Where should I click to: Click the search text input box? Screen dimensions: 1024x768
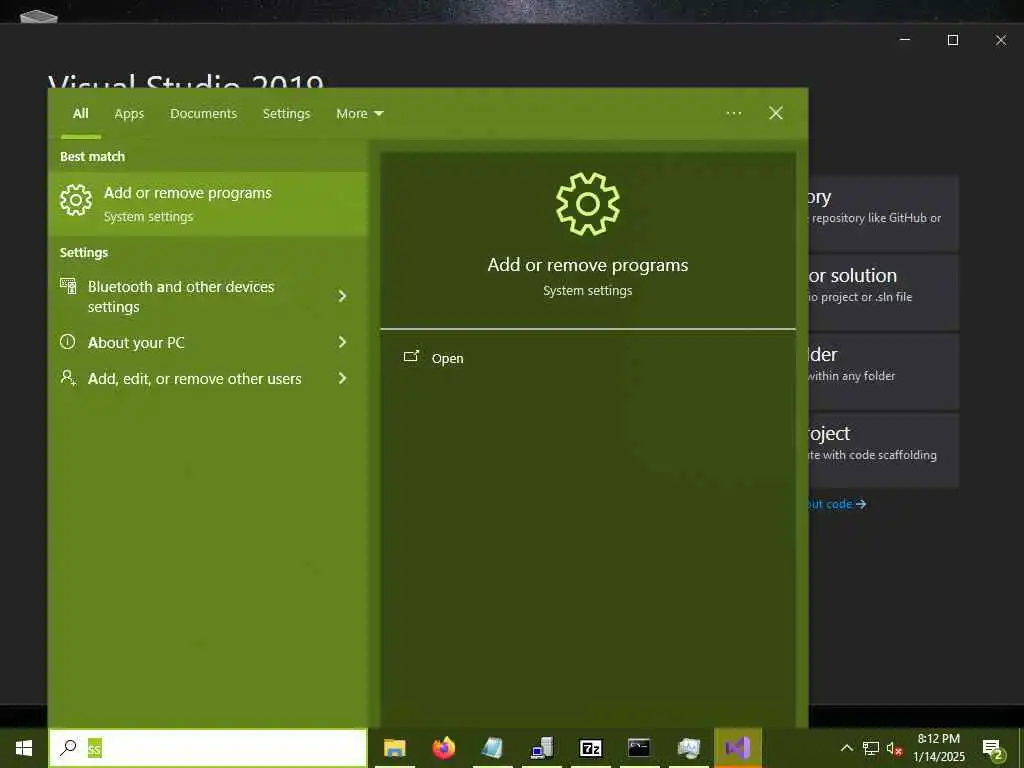coord(208,748)
